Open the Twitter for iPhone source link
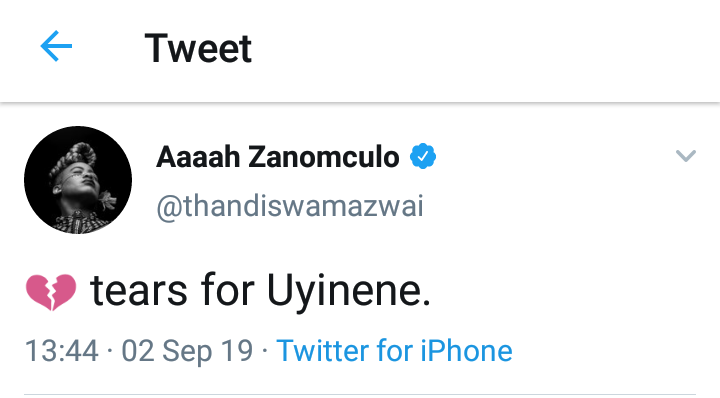The image size is (720, 398). tap(394, 351)
